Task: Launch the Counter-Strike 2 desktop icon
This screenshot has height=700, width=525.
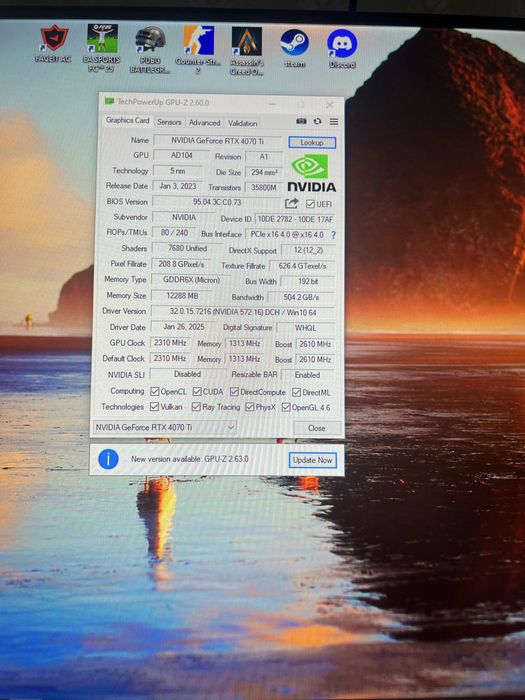Action: click(198, 49)
